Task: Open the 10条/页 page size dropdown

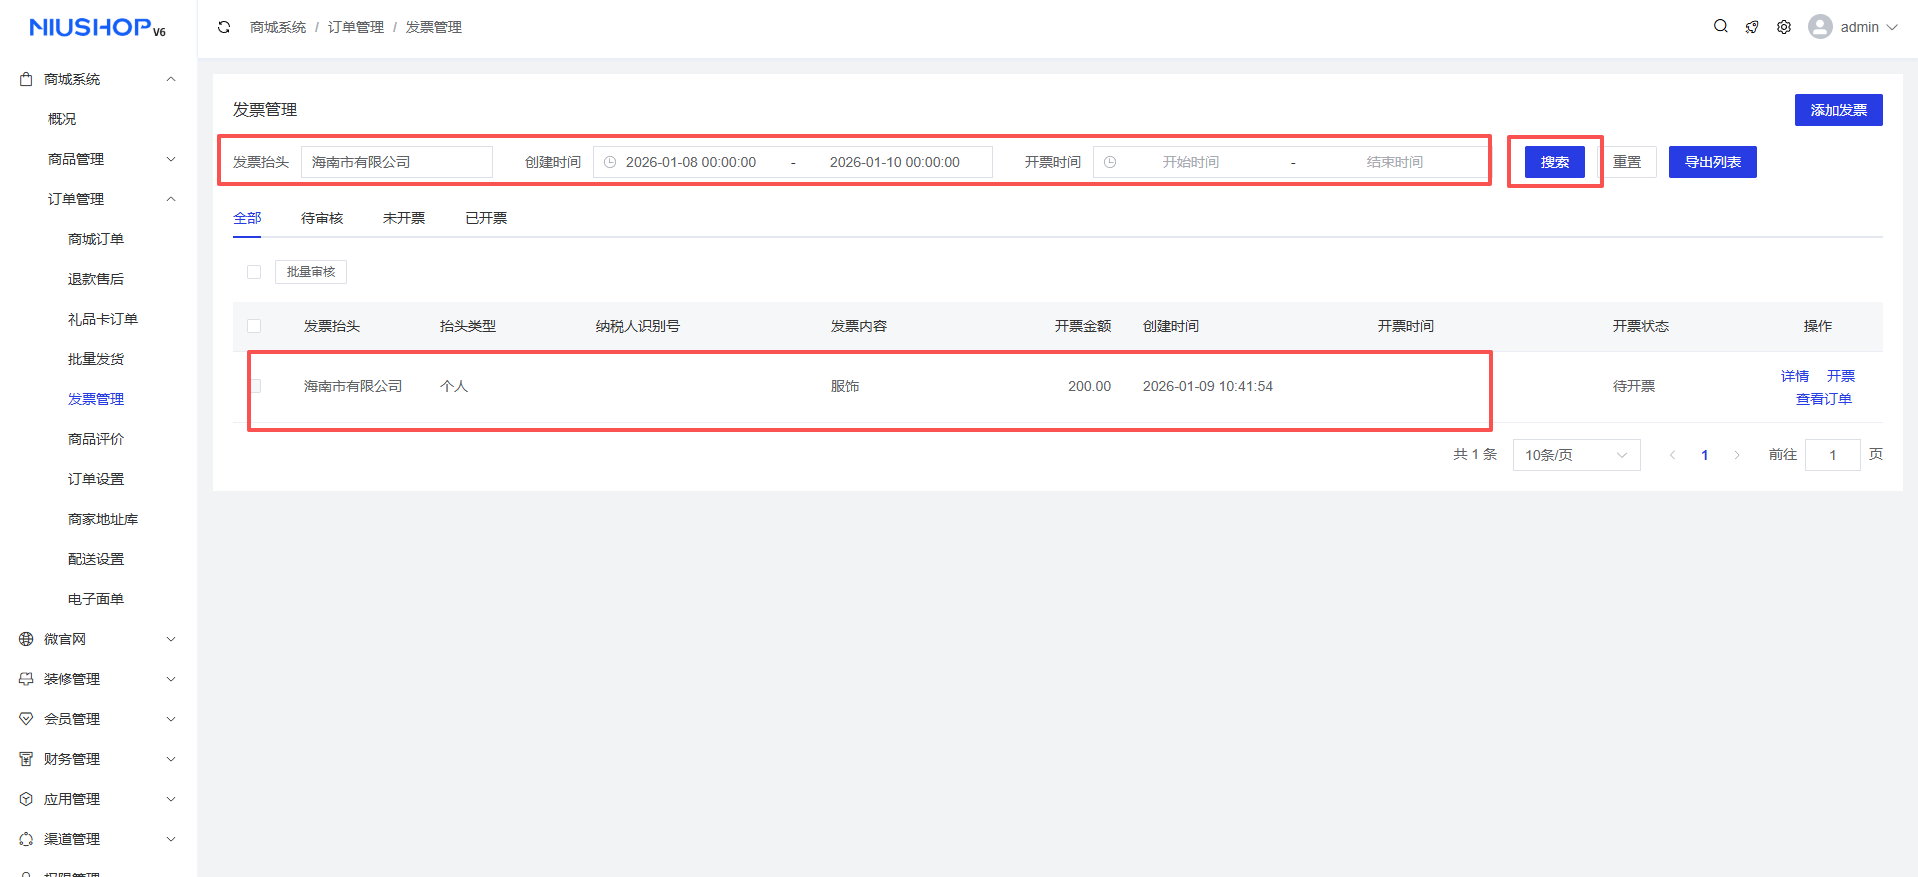Action: pyautogui.click(x=1576, y=455)
